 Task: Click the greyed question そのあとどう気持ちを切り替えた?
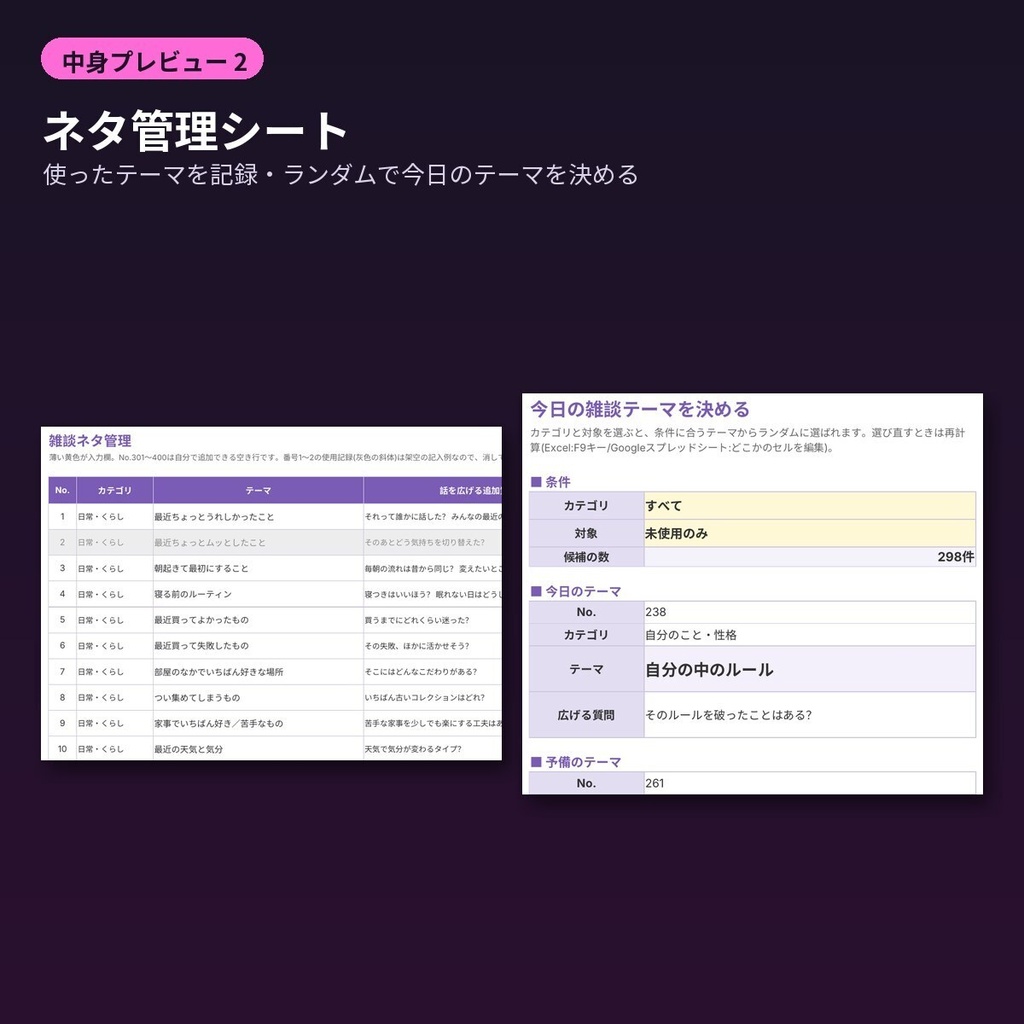(x=424, y=542)
